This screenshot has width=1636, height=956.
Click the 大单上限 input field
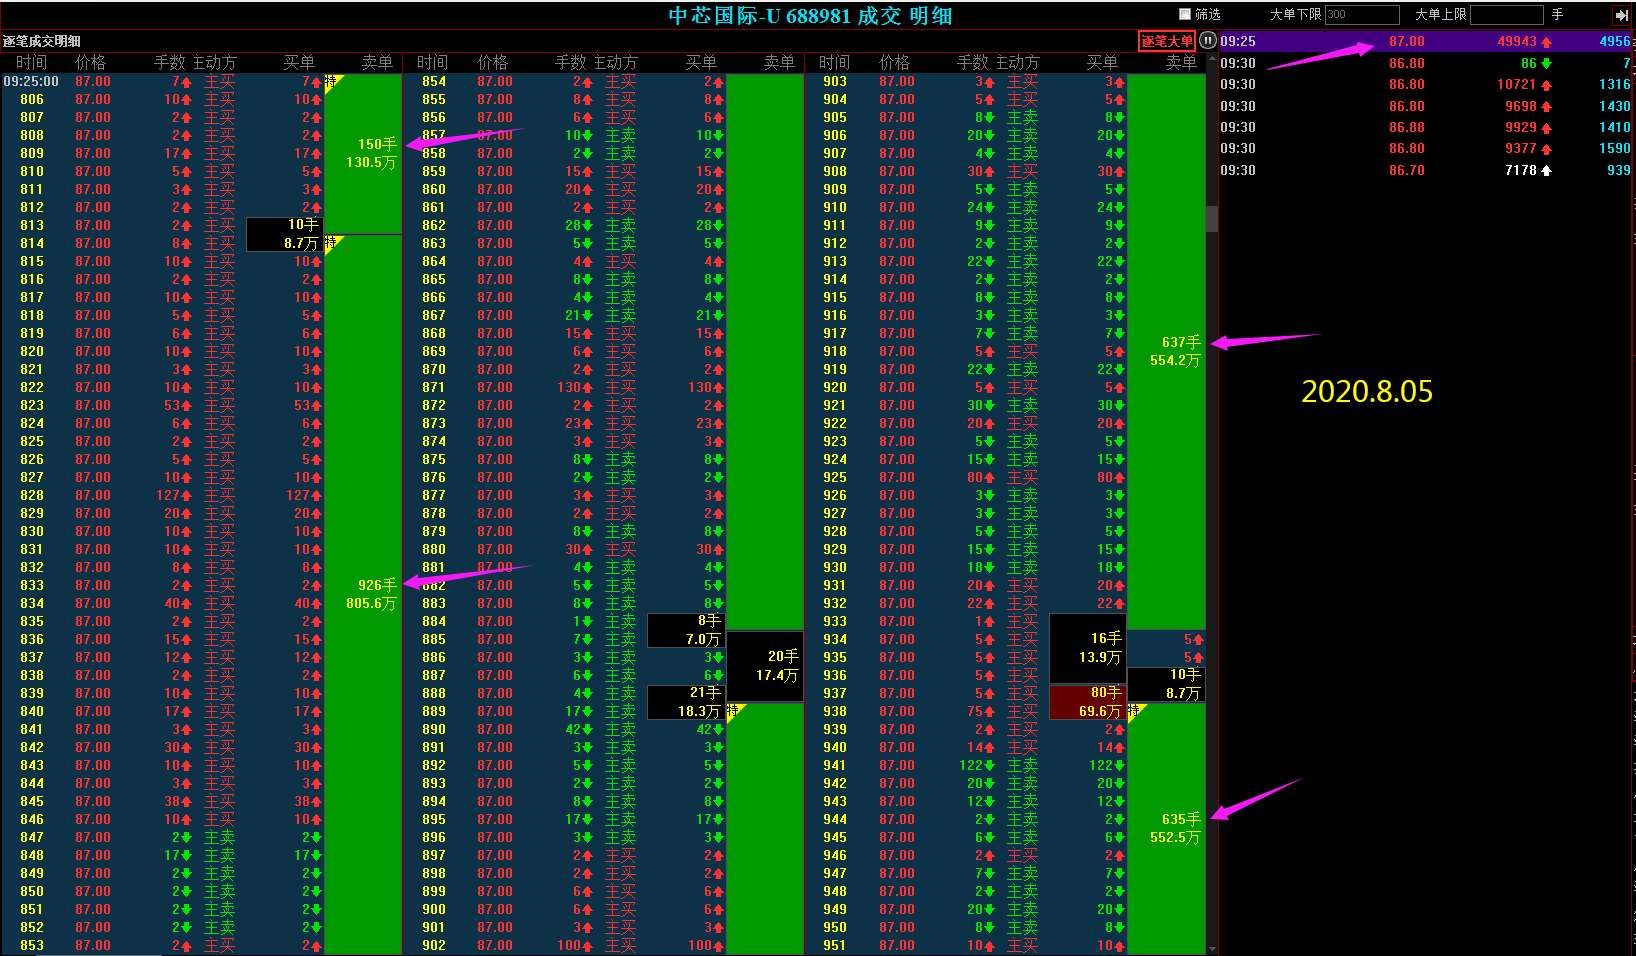pyautogui.click(x=1507, y=15)
